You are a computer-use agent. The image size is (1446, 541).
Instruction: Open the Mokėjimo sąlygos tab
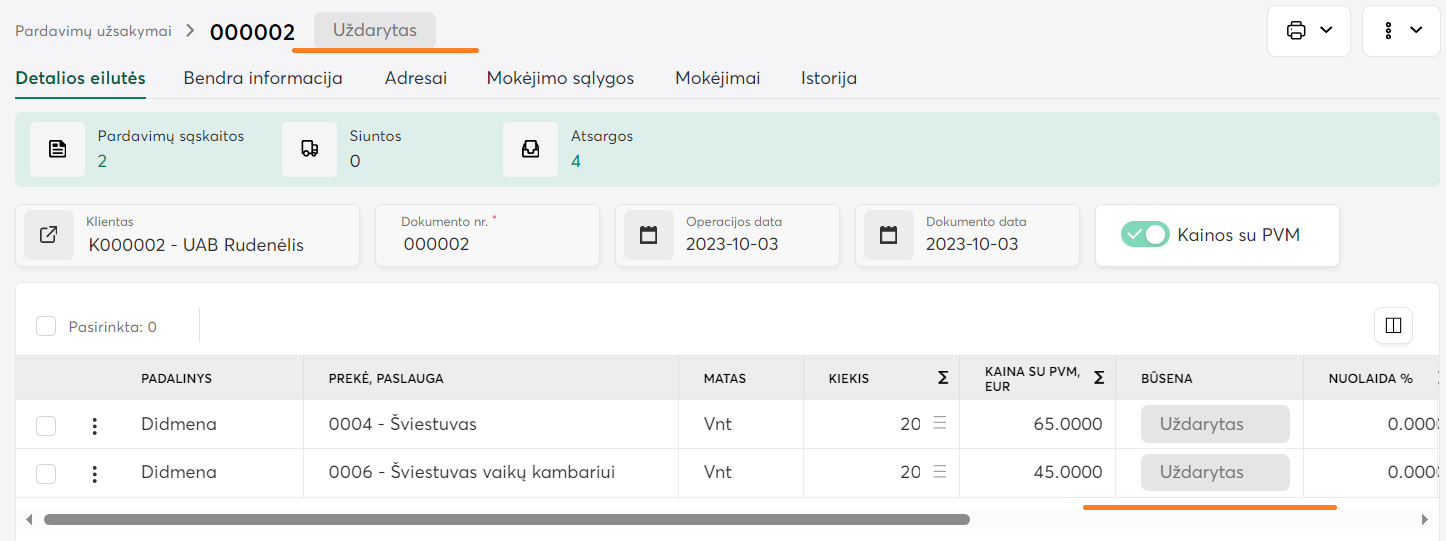pos(560,78)
